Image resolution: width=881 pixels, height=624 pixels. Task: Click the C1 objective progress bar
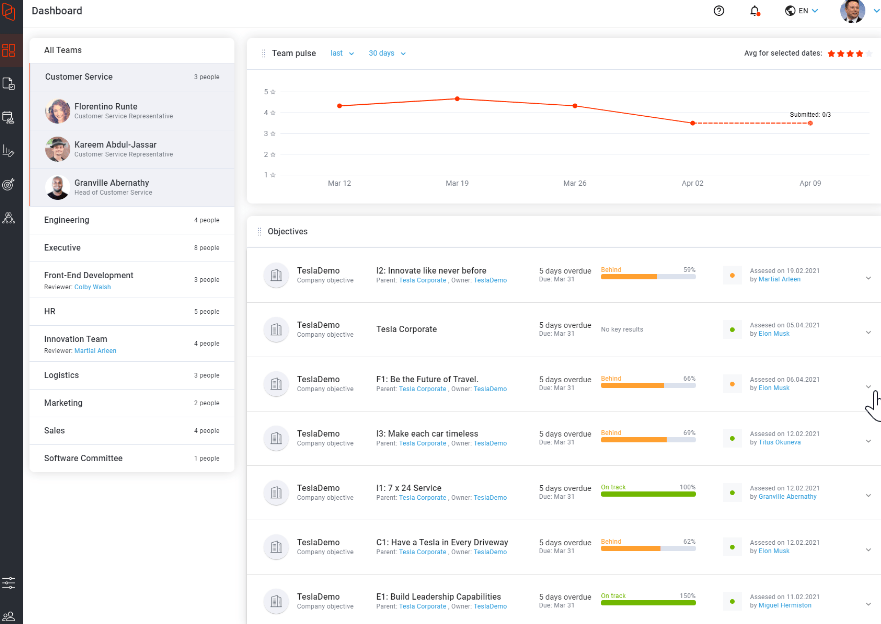648,548
